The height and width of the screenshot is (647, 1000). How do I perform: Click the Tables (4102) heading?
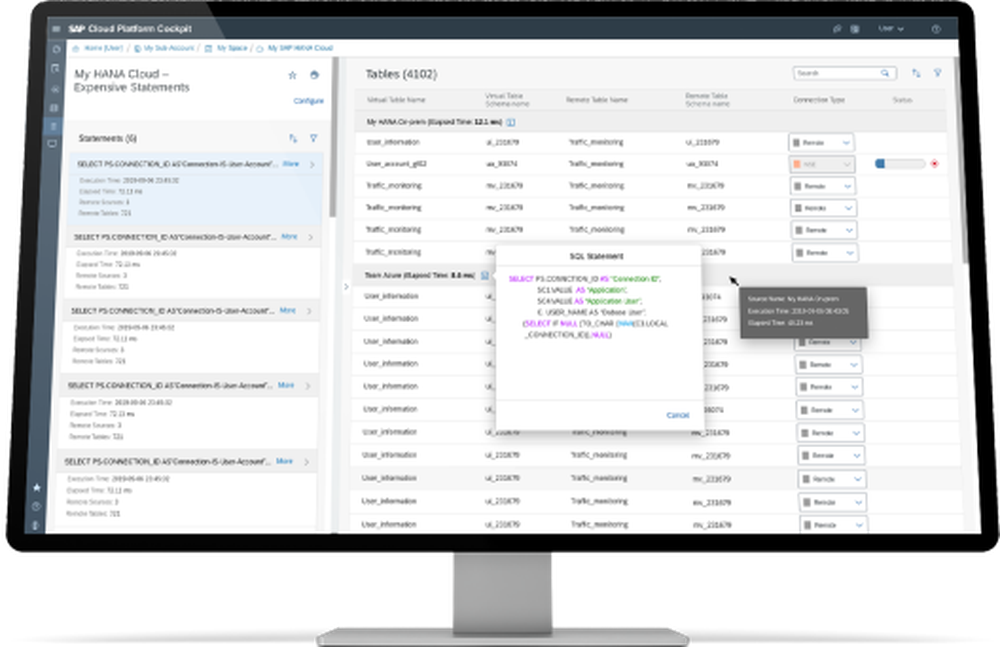pyautogui.click(x=401, y=75)
